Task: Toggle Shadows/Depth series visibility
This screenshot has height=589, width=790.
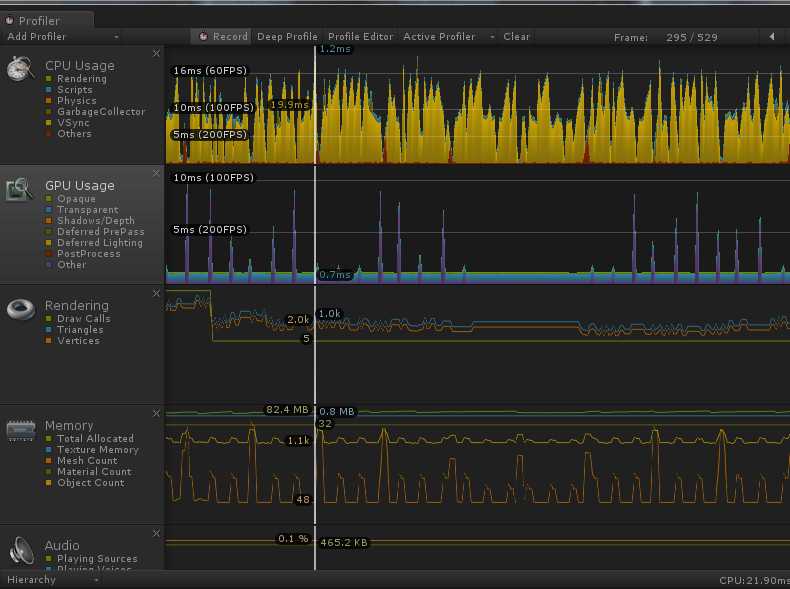Action: pyautogui.click(x=49, y=221)
